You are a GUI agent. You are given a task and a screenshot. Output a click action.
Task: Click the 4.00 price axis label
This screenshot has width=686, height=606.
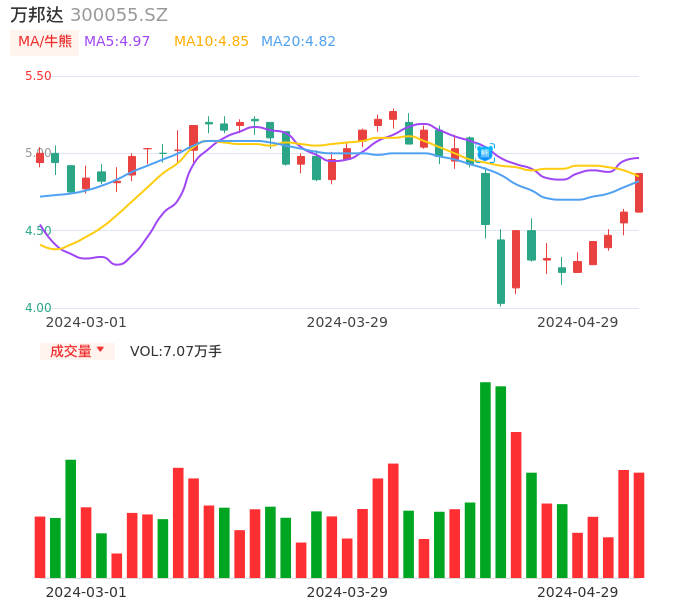38,308
